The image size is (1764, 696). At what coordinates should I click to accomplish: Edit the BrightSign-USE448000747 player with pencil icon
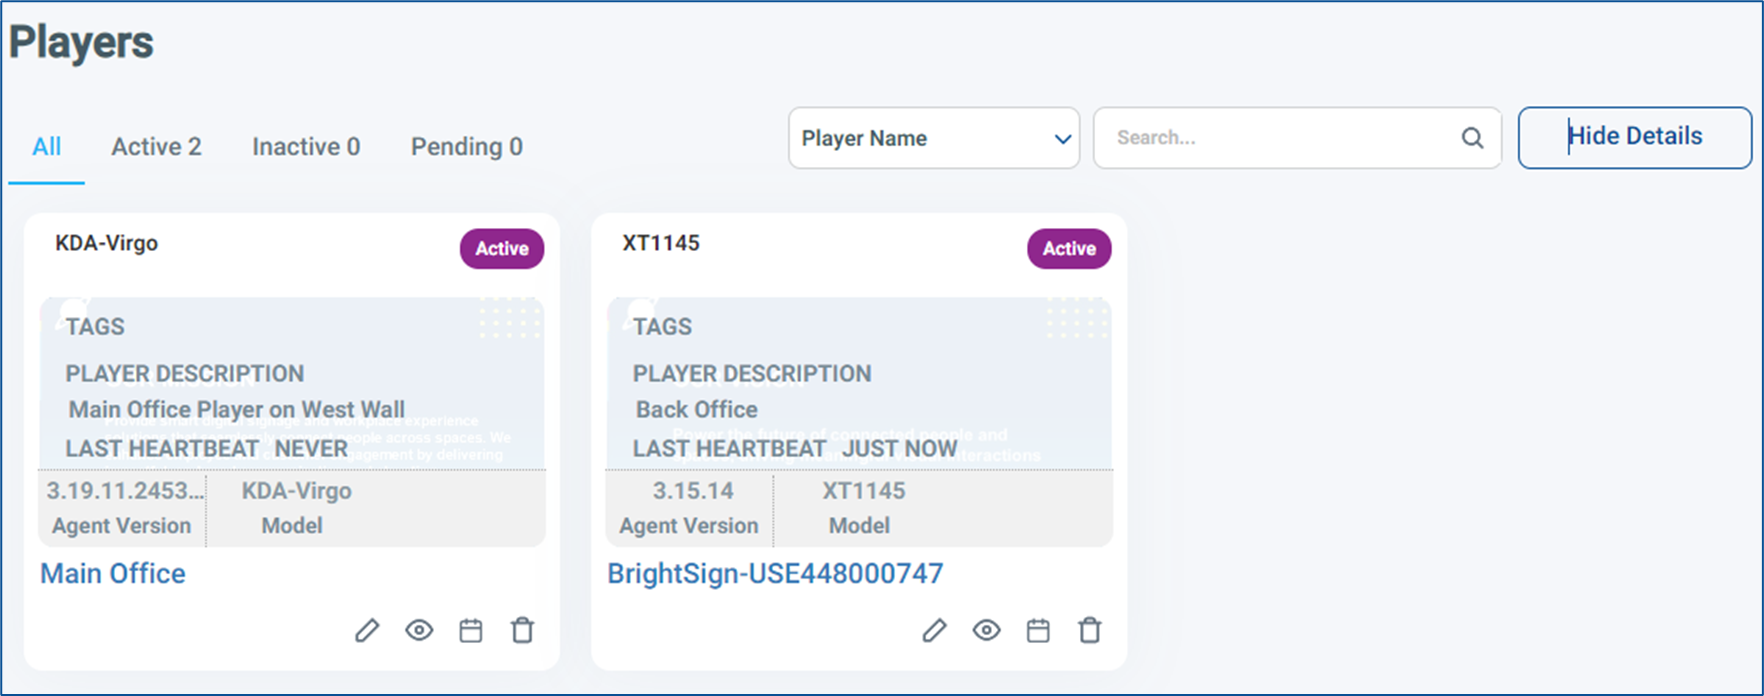934,631
